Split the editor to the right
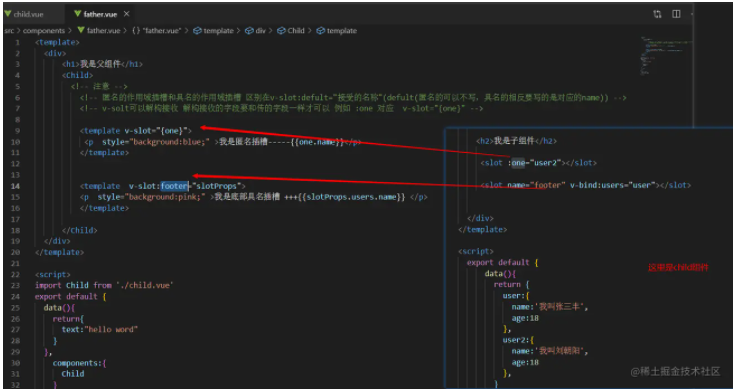The height and width of the screenshot is (389, 736). (x=676, y=14)
